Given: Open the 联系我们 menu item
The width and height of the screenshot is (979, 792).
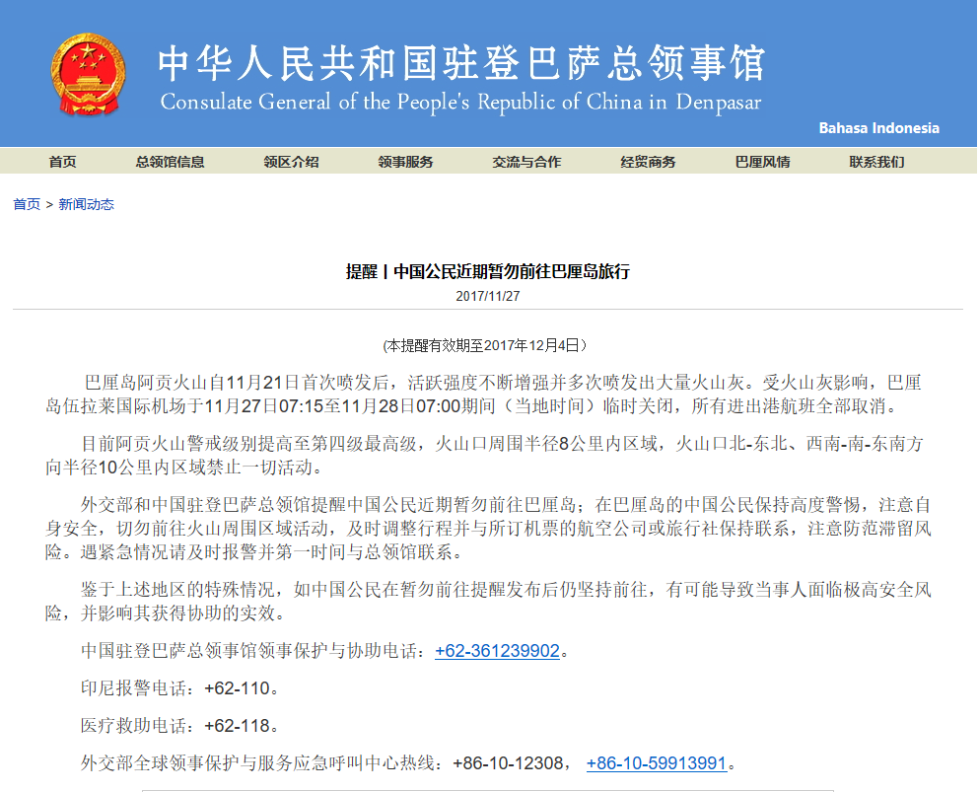Looking at the screenshot, I should (877, 162).
